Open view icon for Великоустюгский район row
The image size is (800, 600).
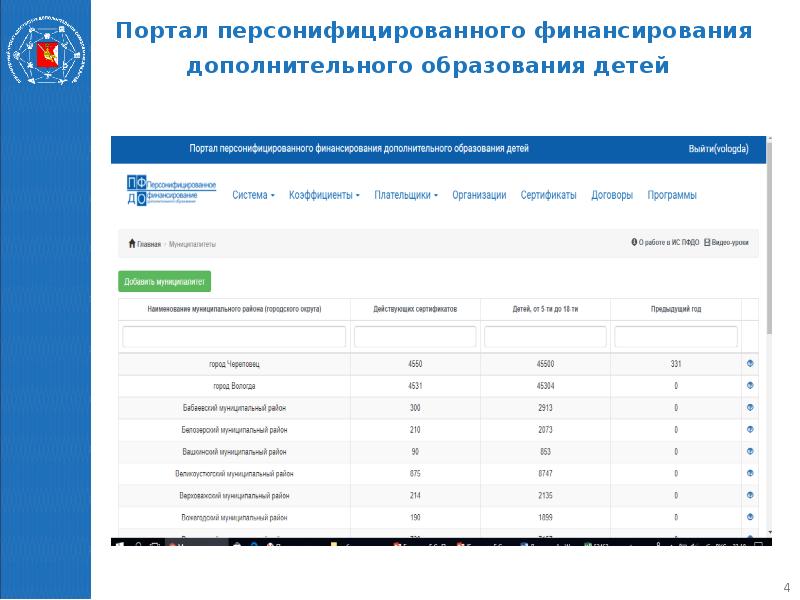tap(750, 474)
